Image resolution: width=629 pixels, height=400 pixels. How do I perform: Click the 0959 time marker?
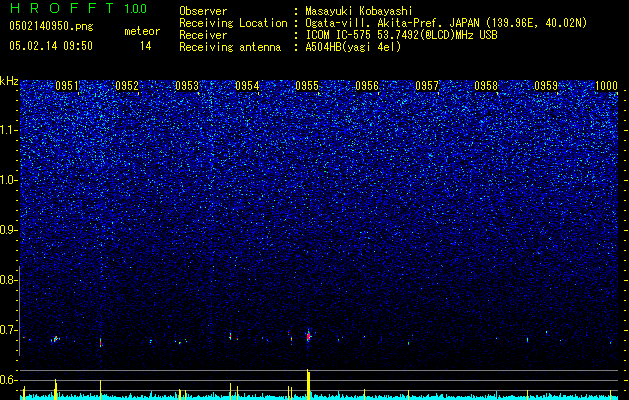(546, 86)
